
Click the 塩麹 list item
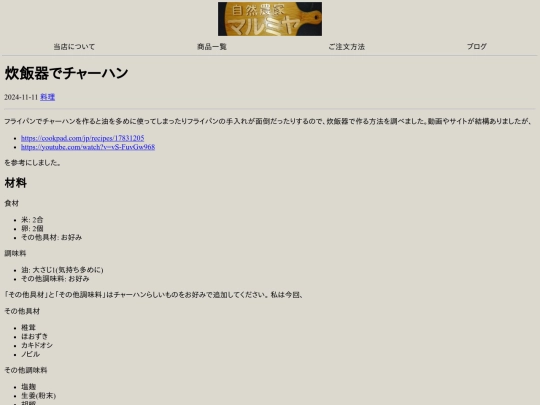coord(28,387)
